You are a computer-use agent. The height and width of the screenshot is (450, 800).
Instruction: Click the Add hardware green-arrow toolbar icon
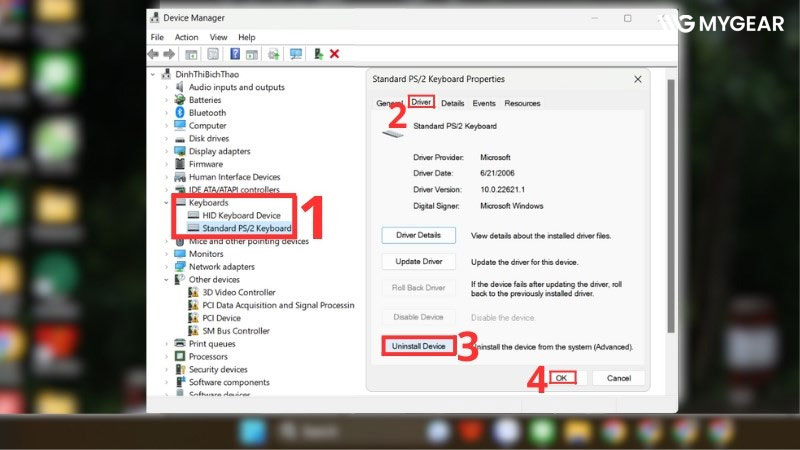(318, 54)
